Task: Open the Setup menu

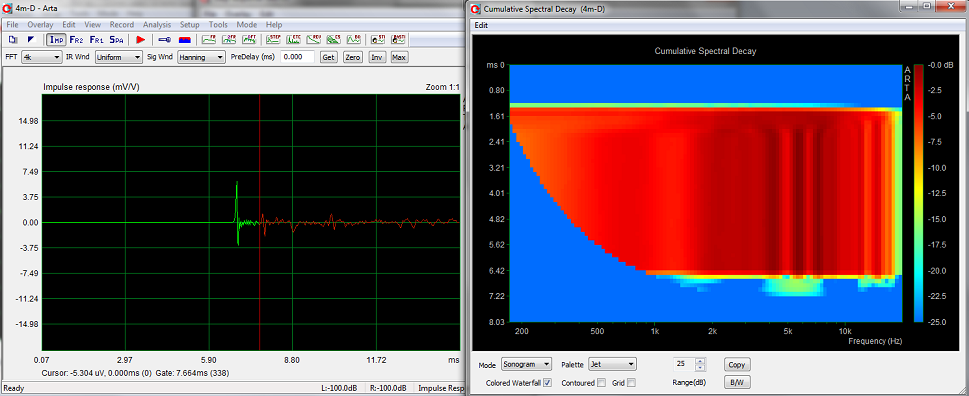Action: (190, 25)
